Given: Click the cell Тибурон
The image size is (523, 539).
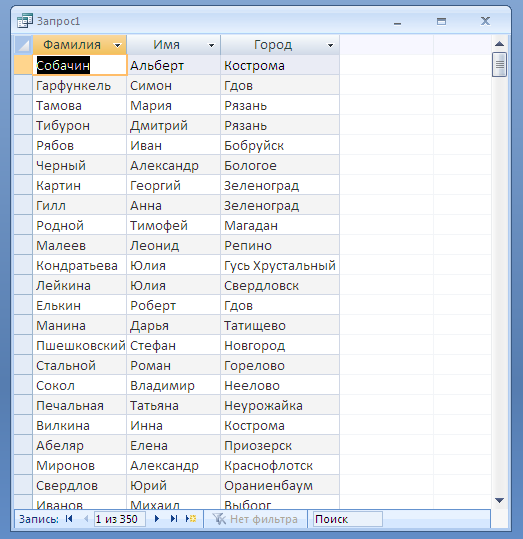Looking at the screenshot, I should tap(80, 125).
